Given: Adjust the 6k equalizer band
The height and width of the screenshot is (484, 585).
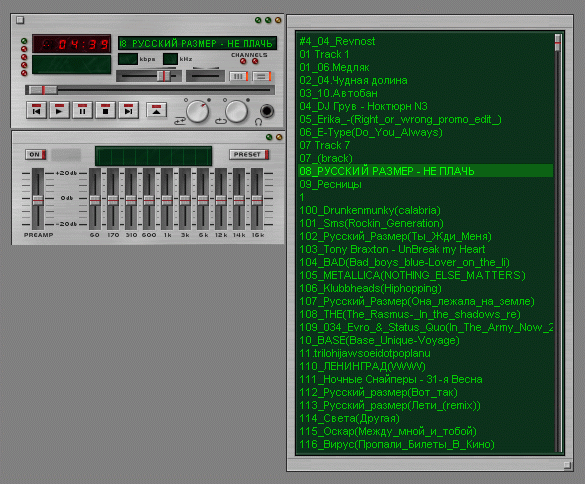Looking at the screenshot, I should pos(203,199).
